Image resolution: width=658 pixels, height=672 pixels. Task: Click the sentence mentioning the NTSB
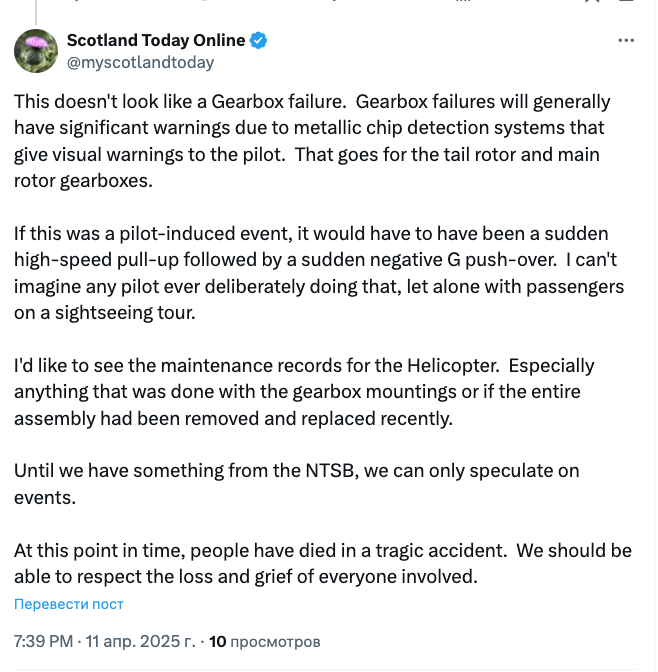(297, 484)
